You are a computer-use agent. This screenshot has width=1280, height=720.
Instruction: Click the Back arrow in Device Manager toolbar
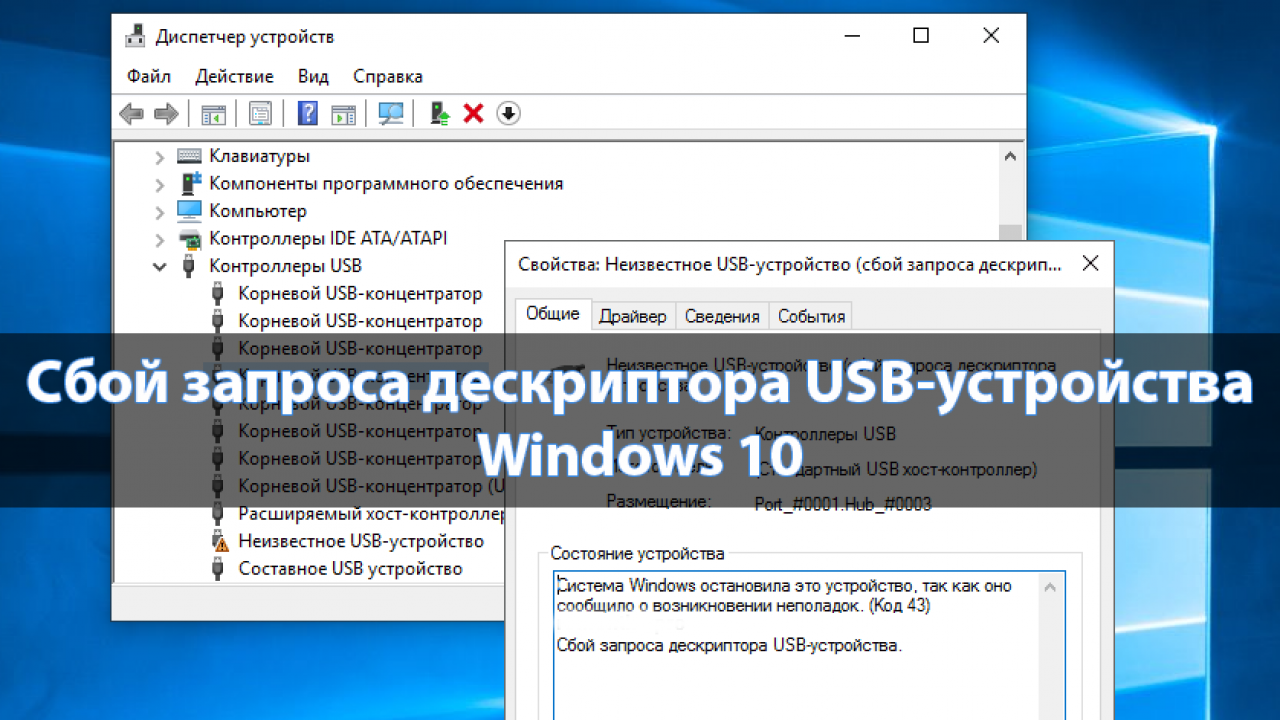[x=131, y=114]
